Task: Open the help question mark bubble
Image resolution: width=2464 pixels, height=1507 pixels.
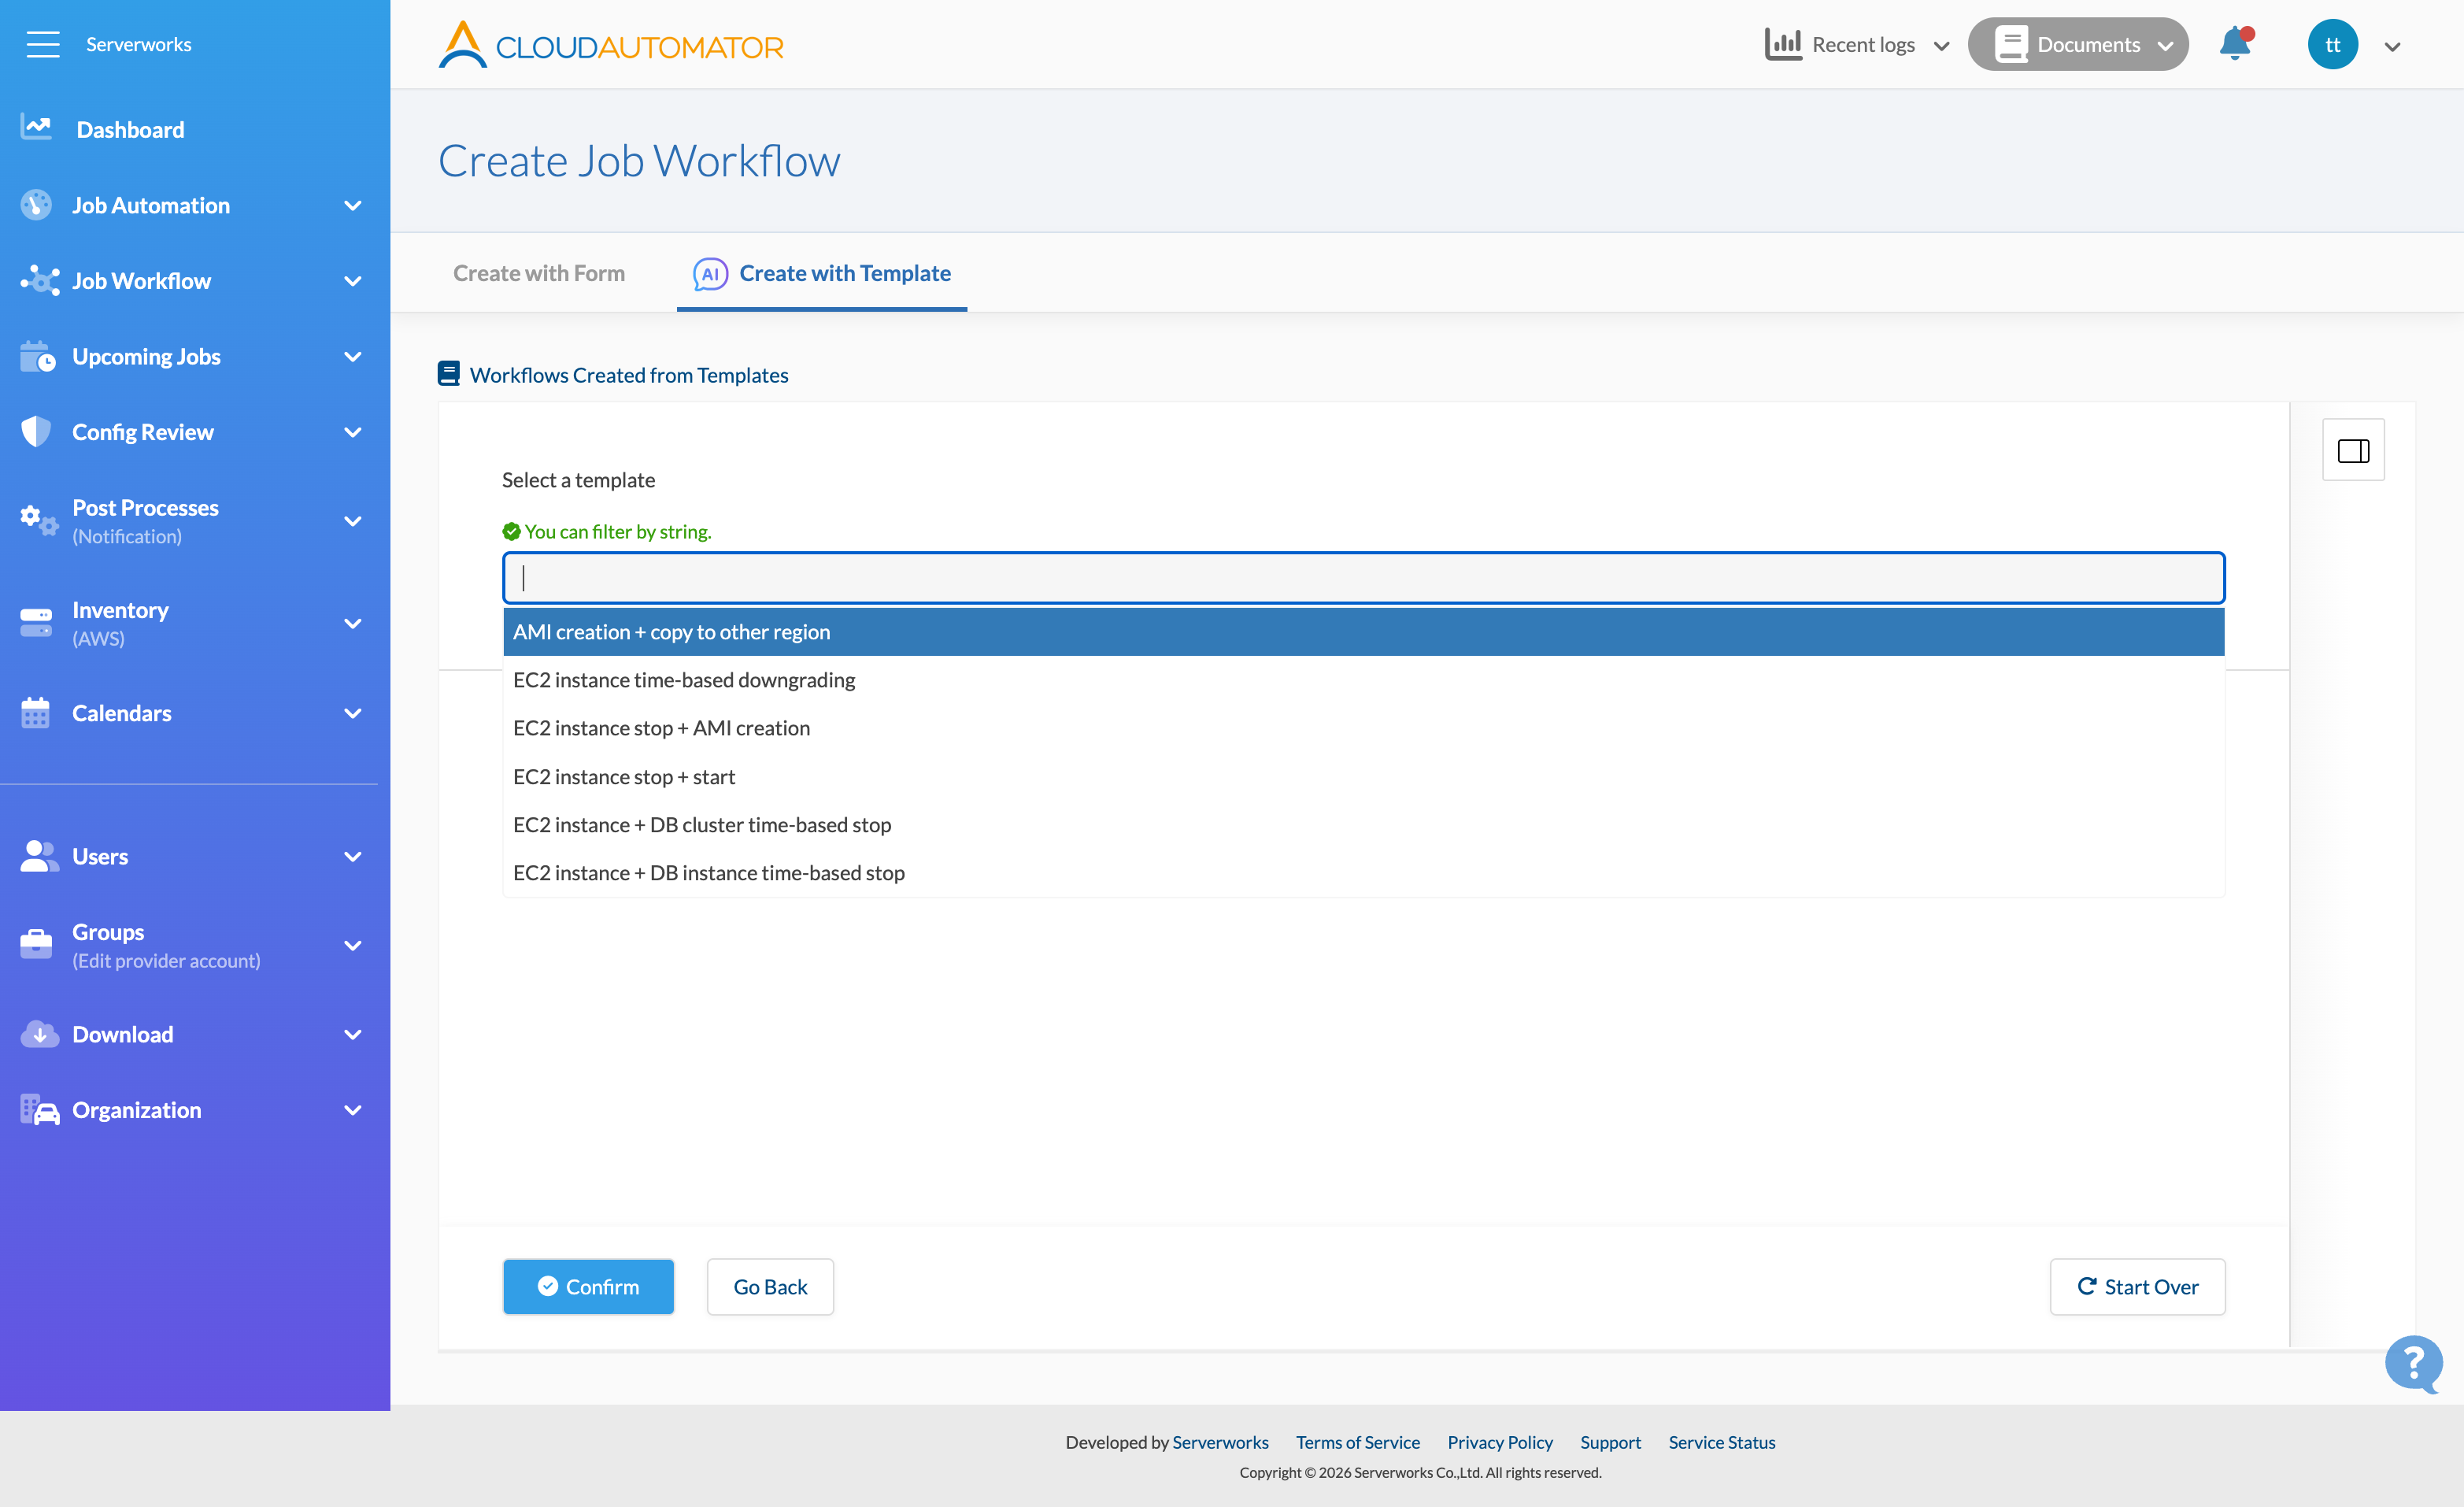Action: [x=2414, y=1363]
